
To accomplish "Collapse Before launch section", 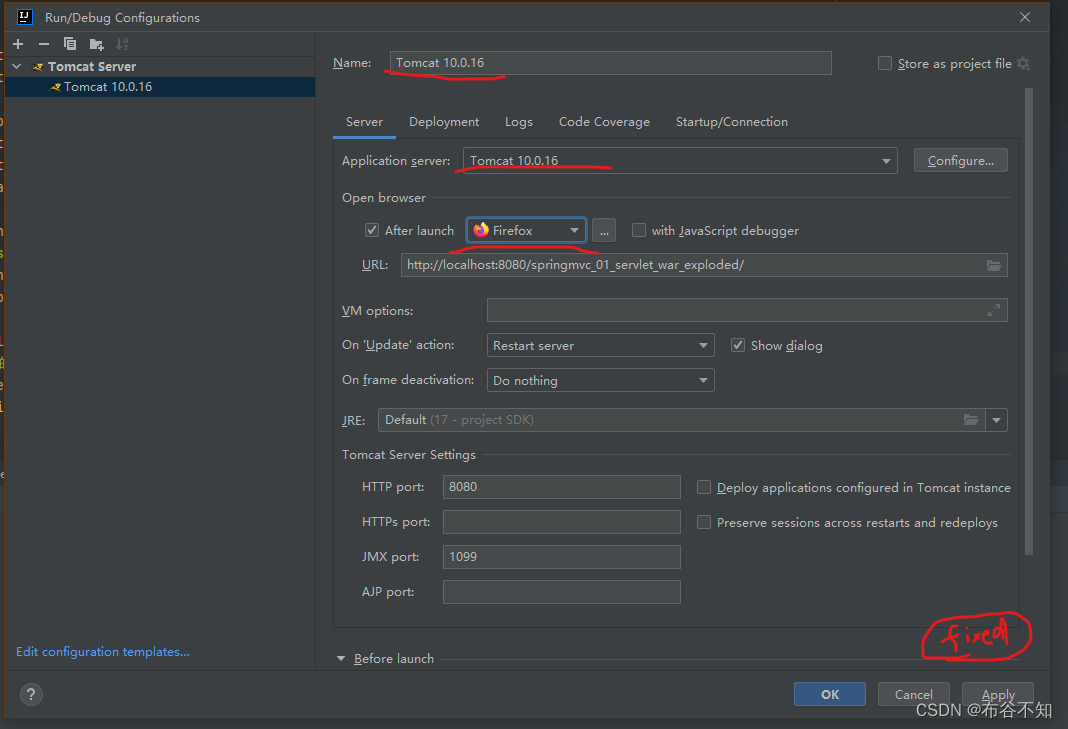I will pos(341,659).
